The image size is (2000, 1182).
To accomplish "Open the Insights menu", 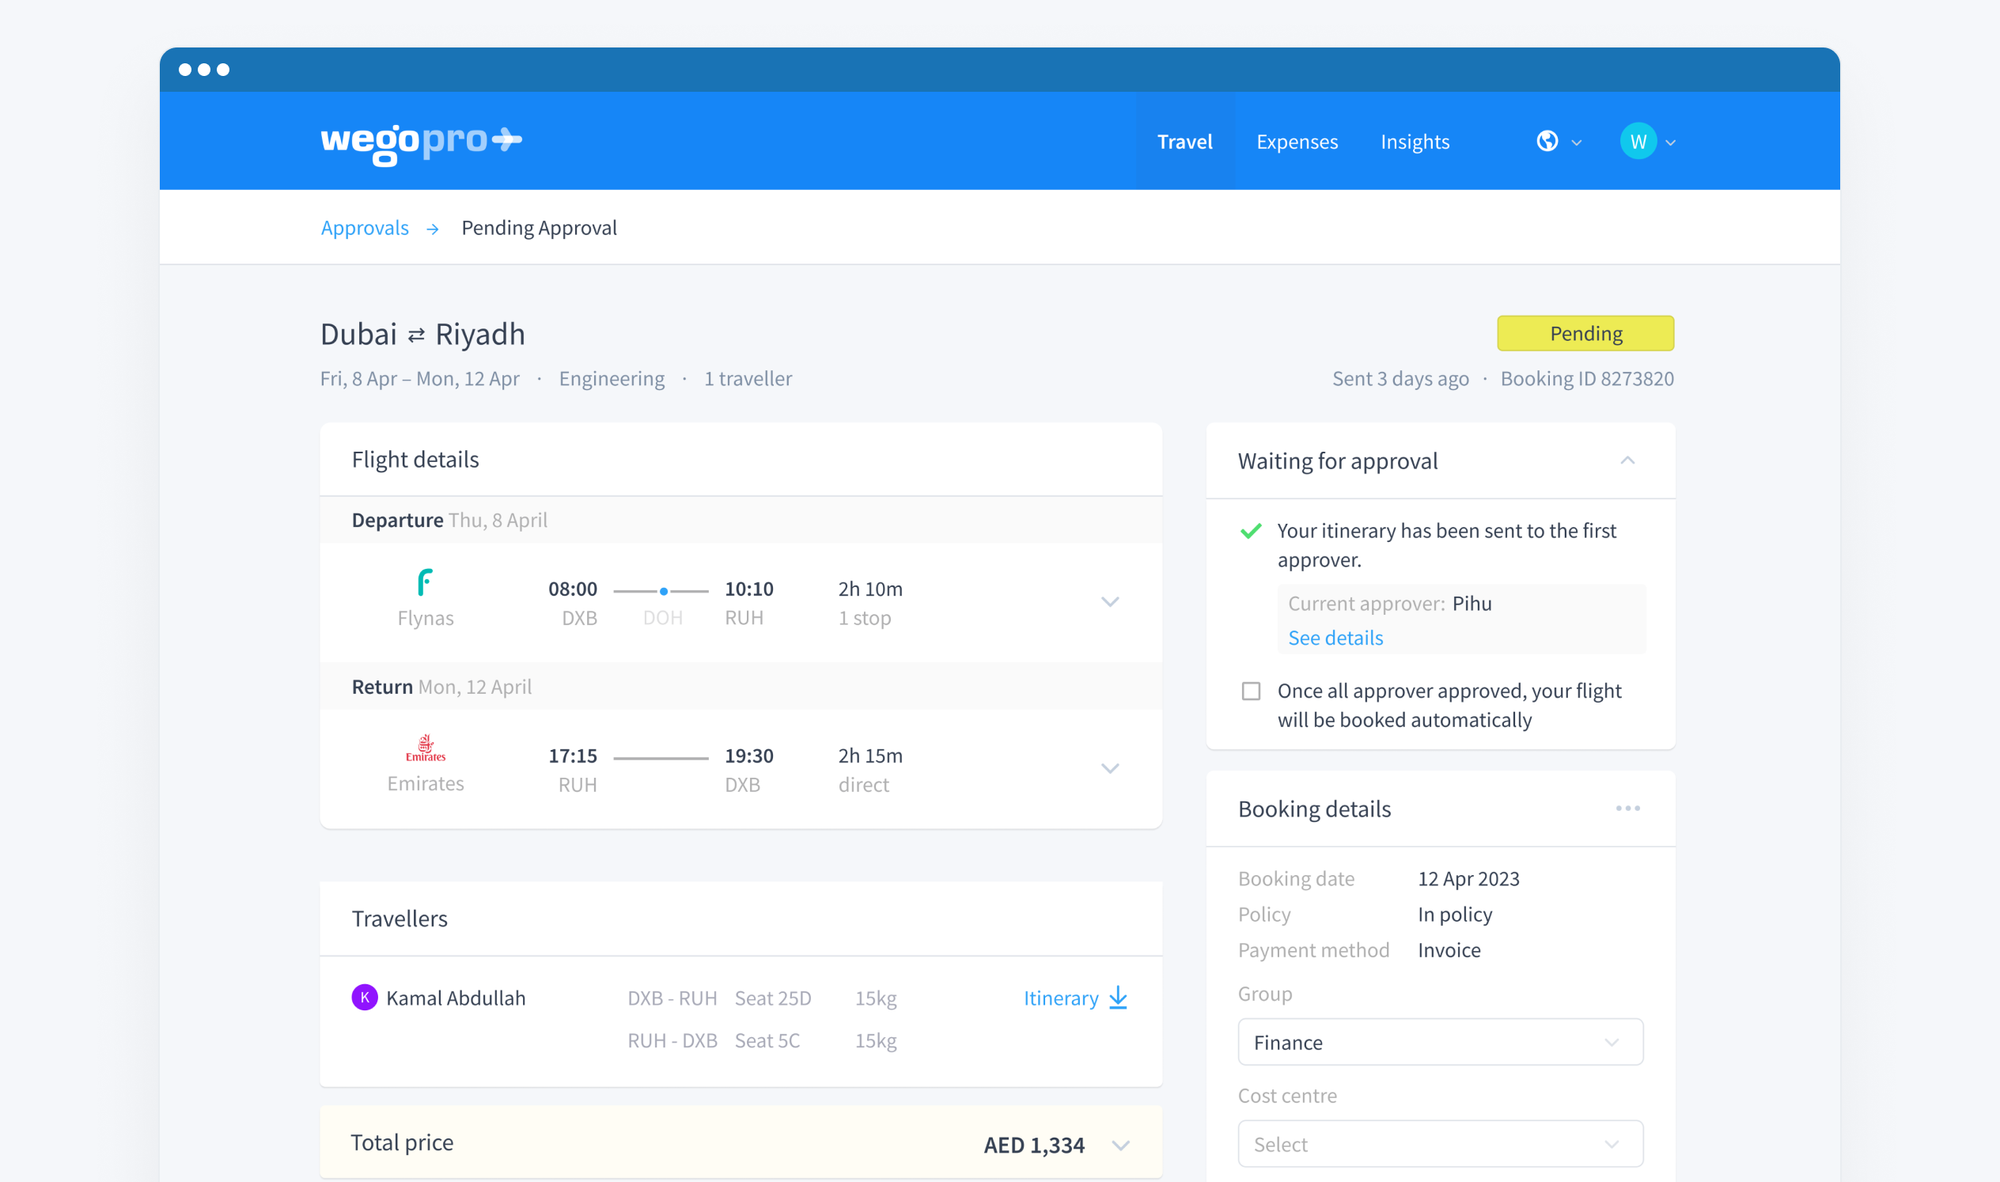I will [x=1415, y=141].
